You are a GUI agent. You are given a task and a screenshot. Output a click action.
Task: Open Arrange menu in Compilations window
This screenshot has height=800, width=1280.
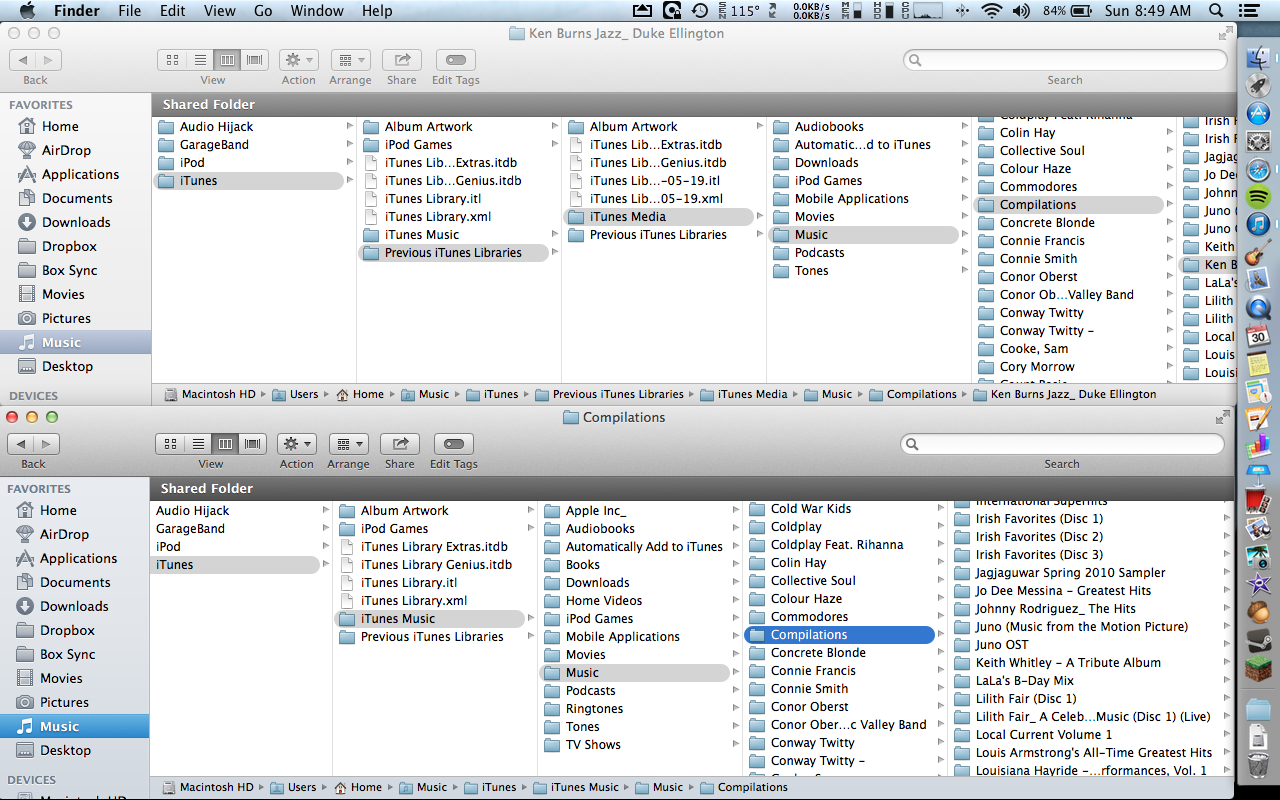point(348,444)
